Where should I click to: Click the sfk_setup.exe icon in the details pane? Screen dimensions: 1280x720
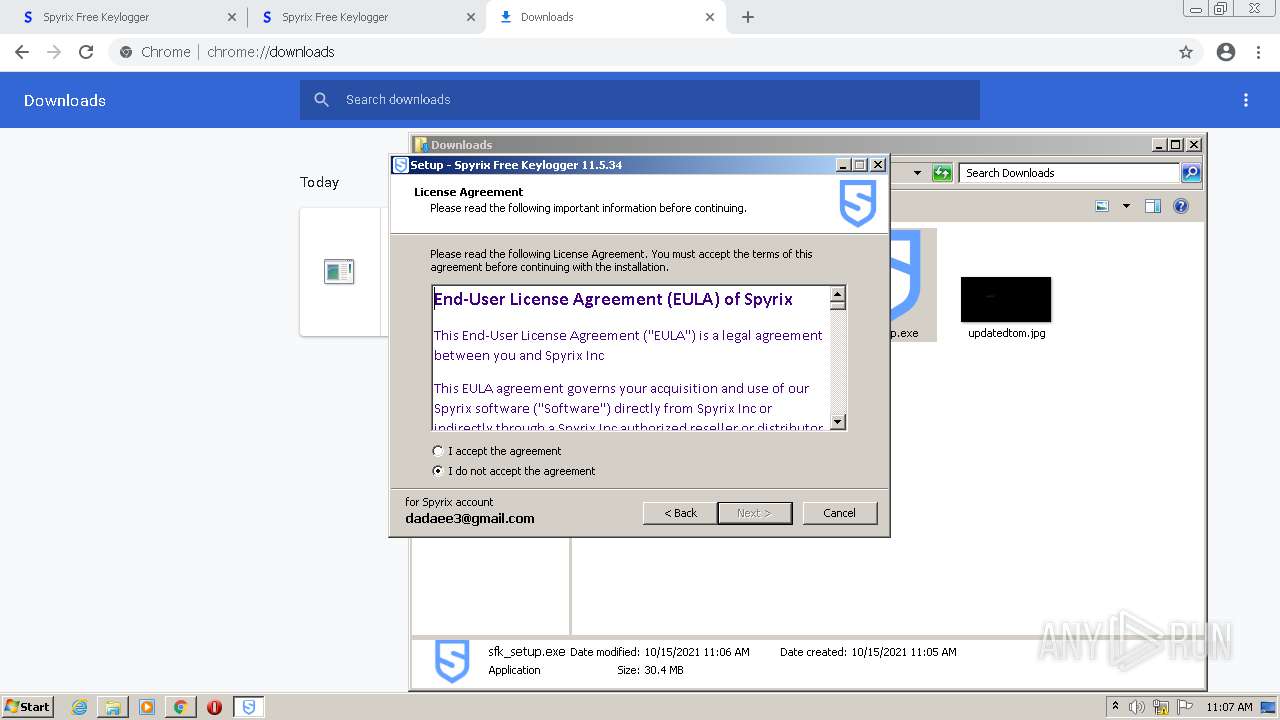click(x=452, y=661)
